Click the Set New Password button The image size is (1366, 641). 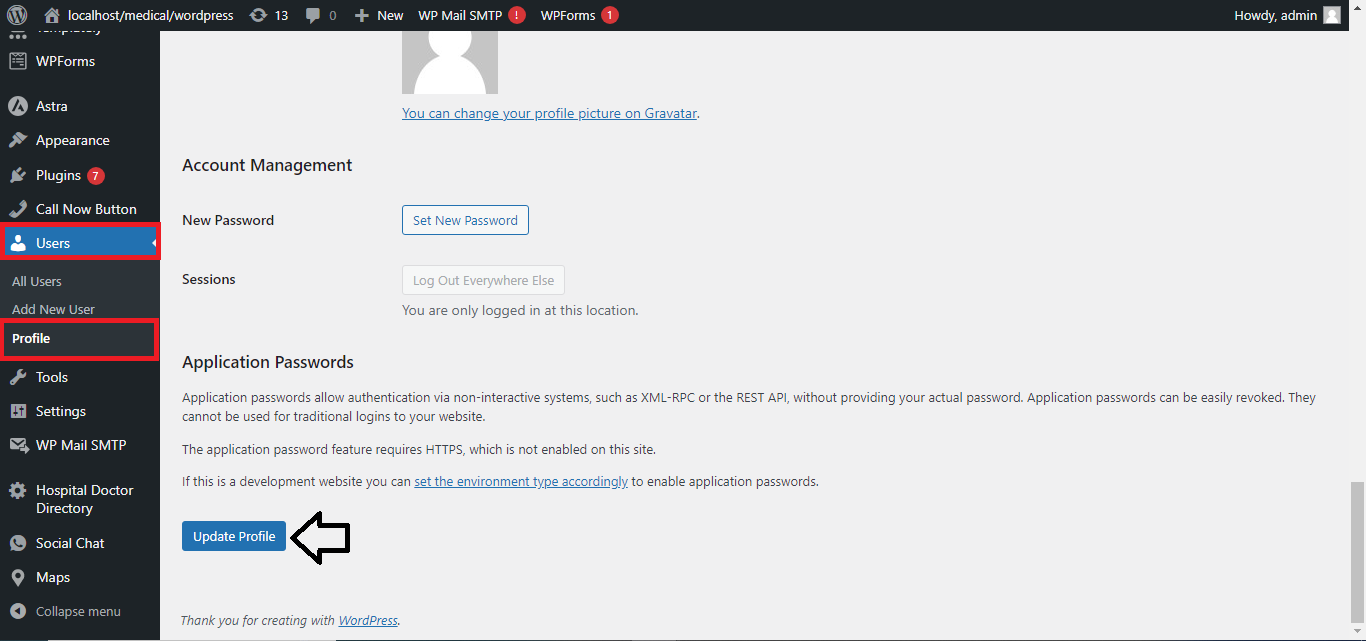465,220
